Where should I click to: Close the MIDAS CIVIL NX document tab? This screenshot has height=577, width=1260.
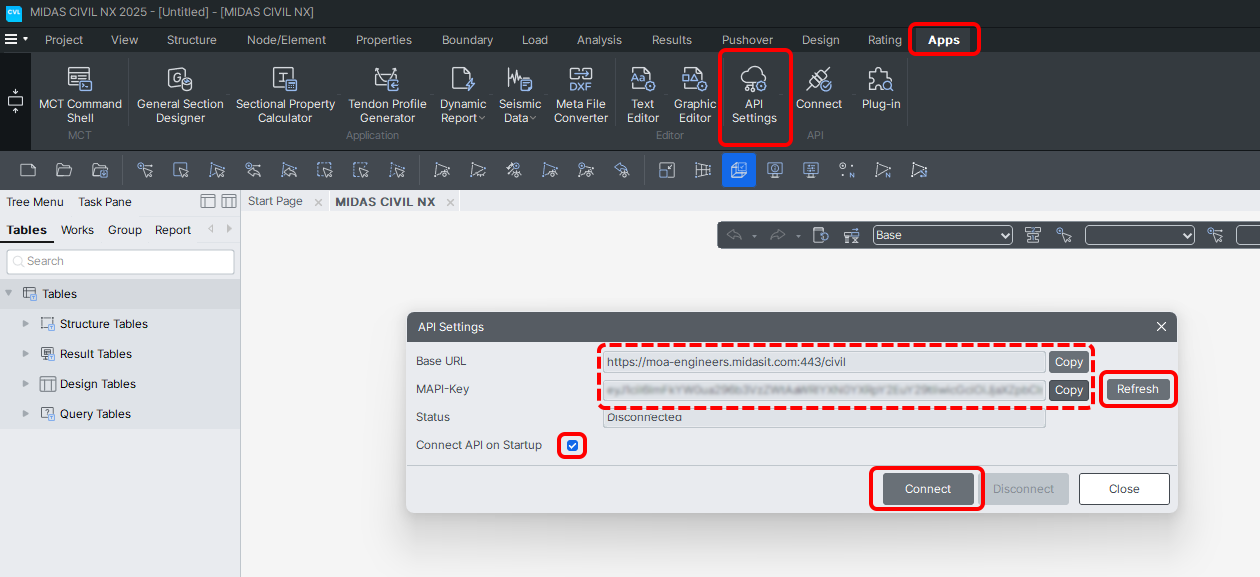pos(450,202)
